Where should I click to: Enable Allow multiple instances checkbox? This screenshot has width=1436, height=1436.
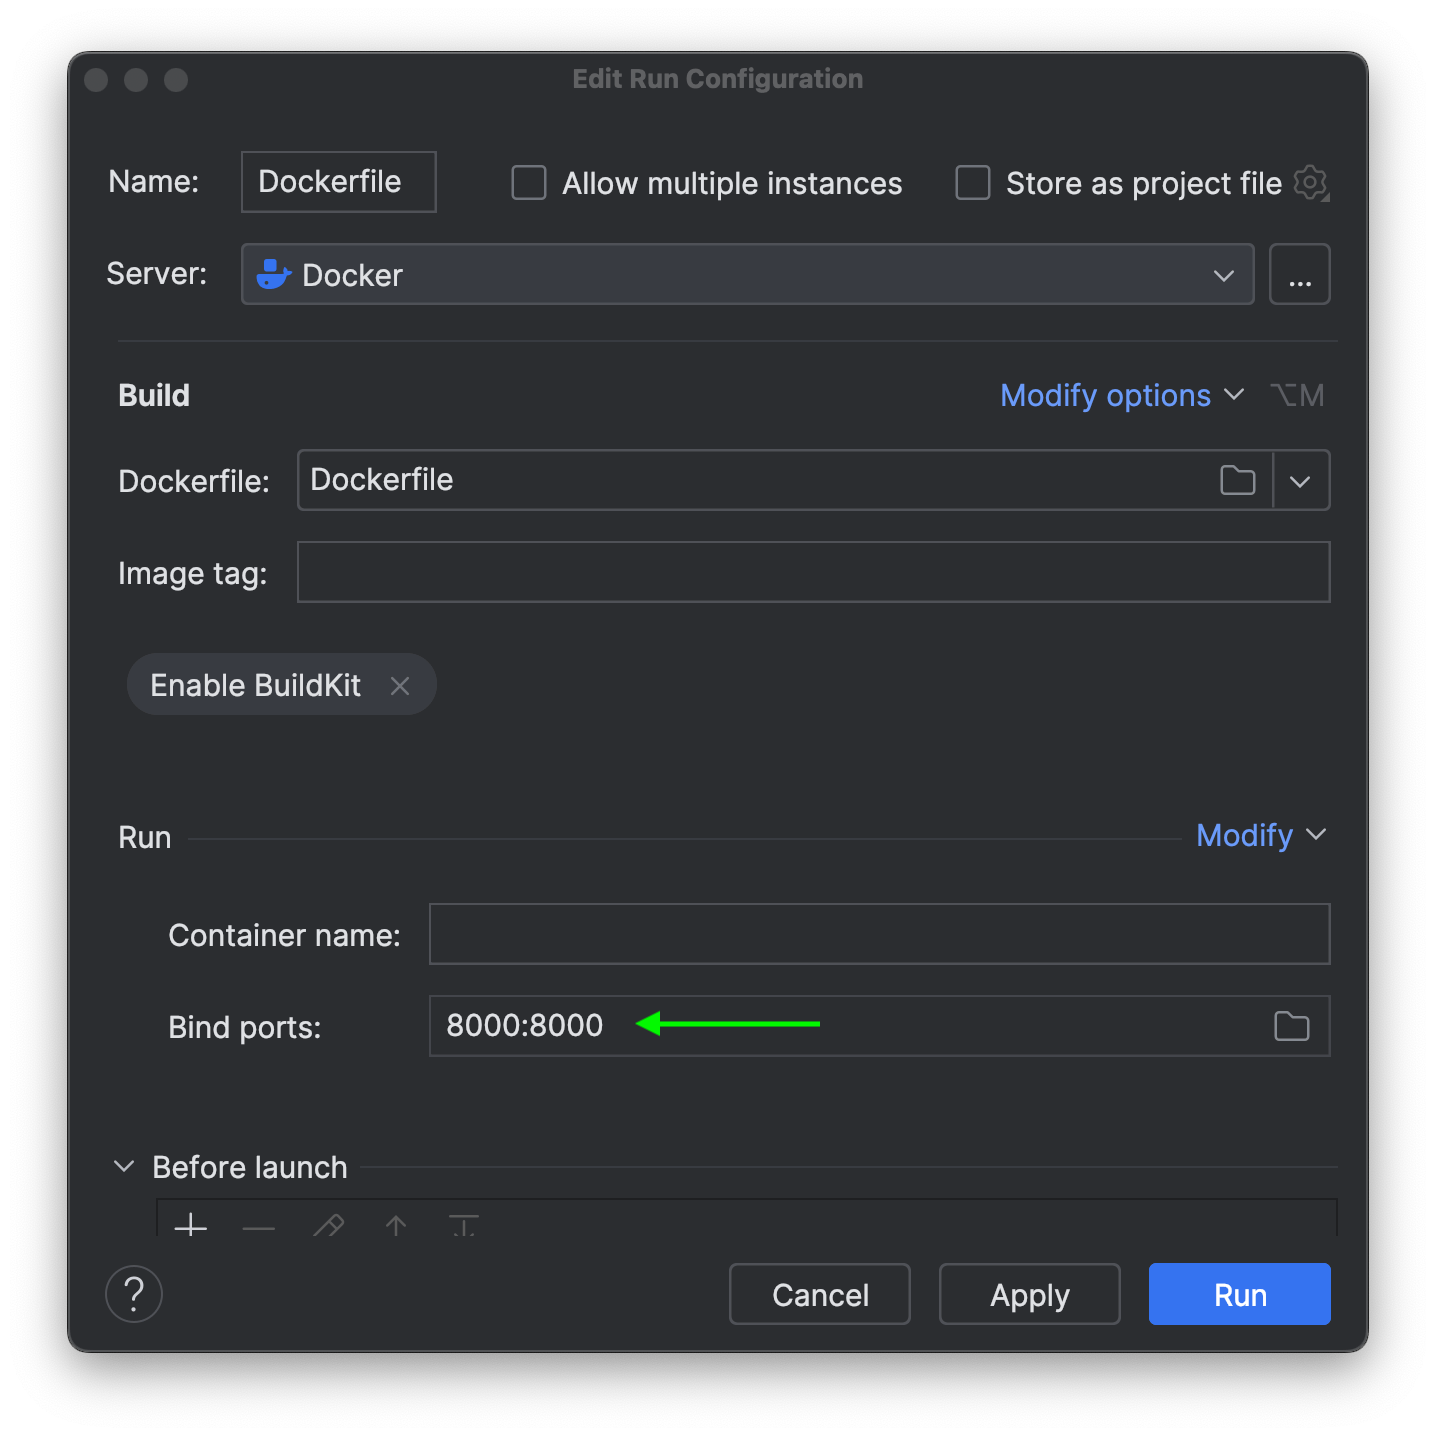coord(529,183)
